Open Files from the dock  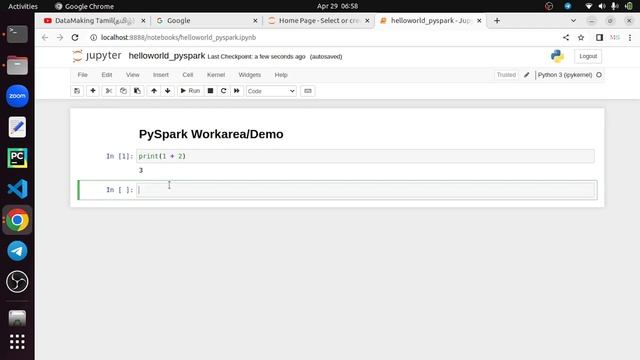17,65
